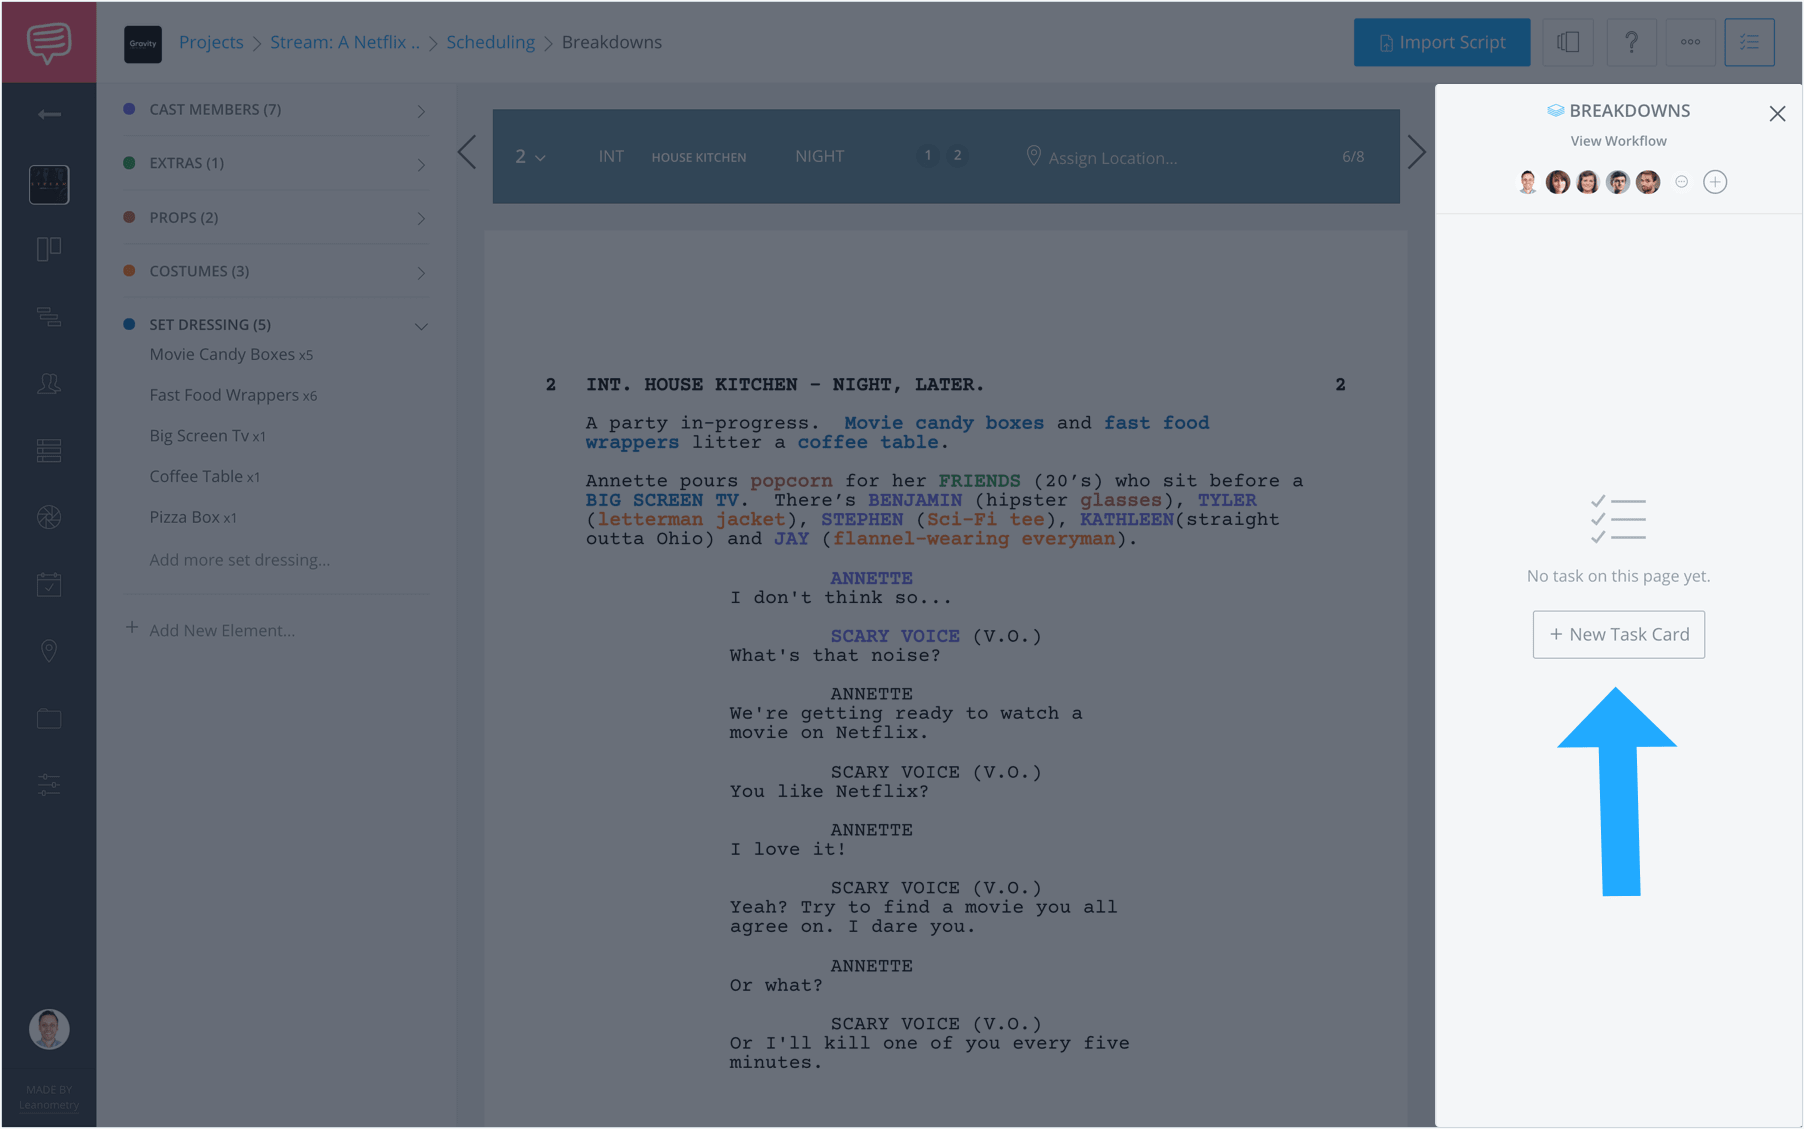Click Assign Location field
Image resolution: width=1804 pixels, height=1129 pixels.
[x=1102, y=157]
